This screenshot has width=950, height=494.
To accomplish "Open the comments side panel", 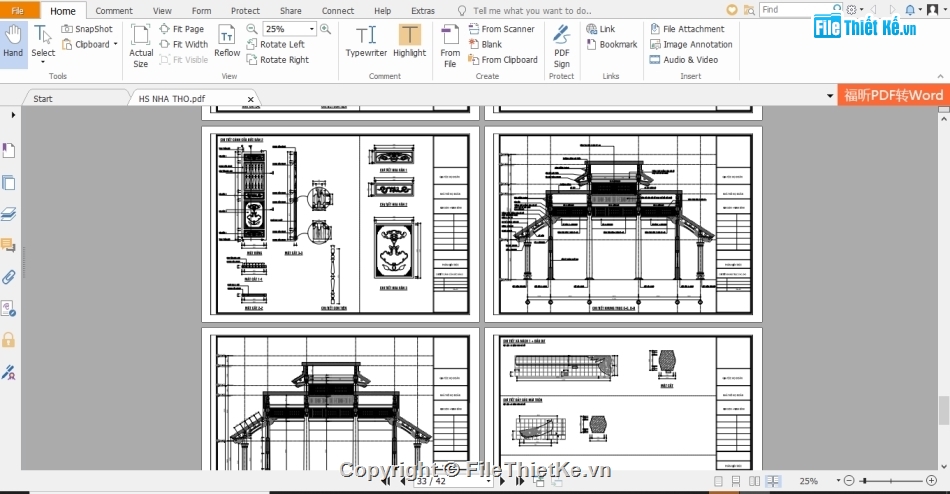I will pyautogui.click(x=8, y=245).
